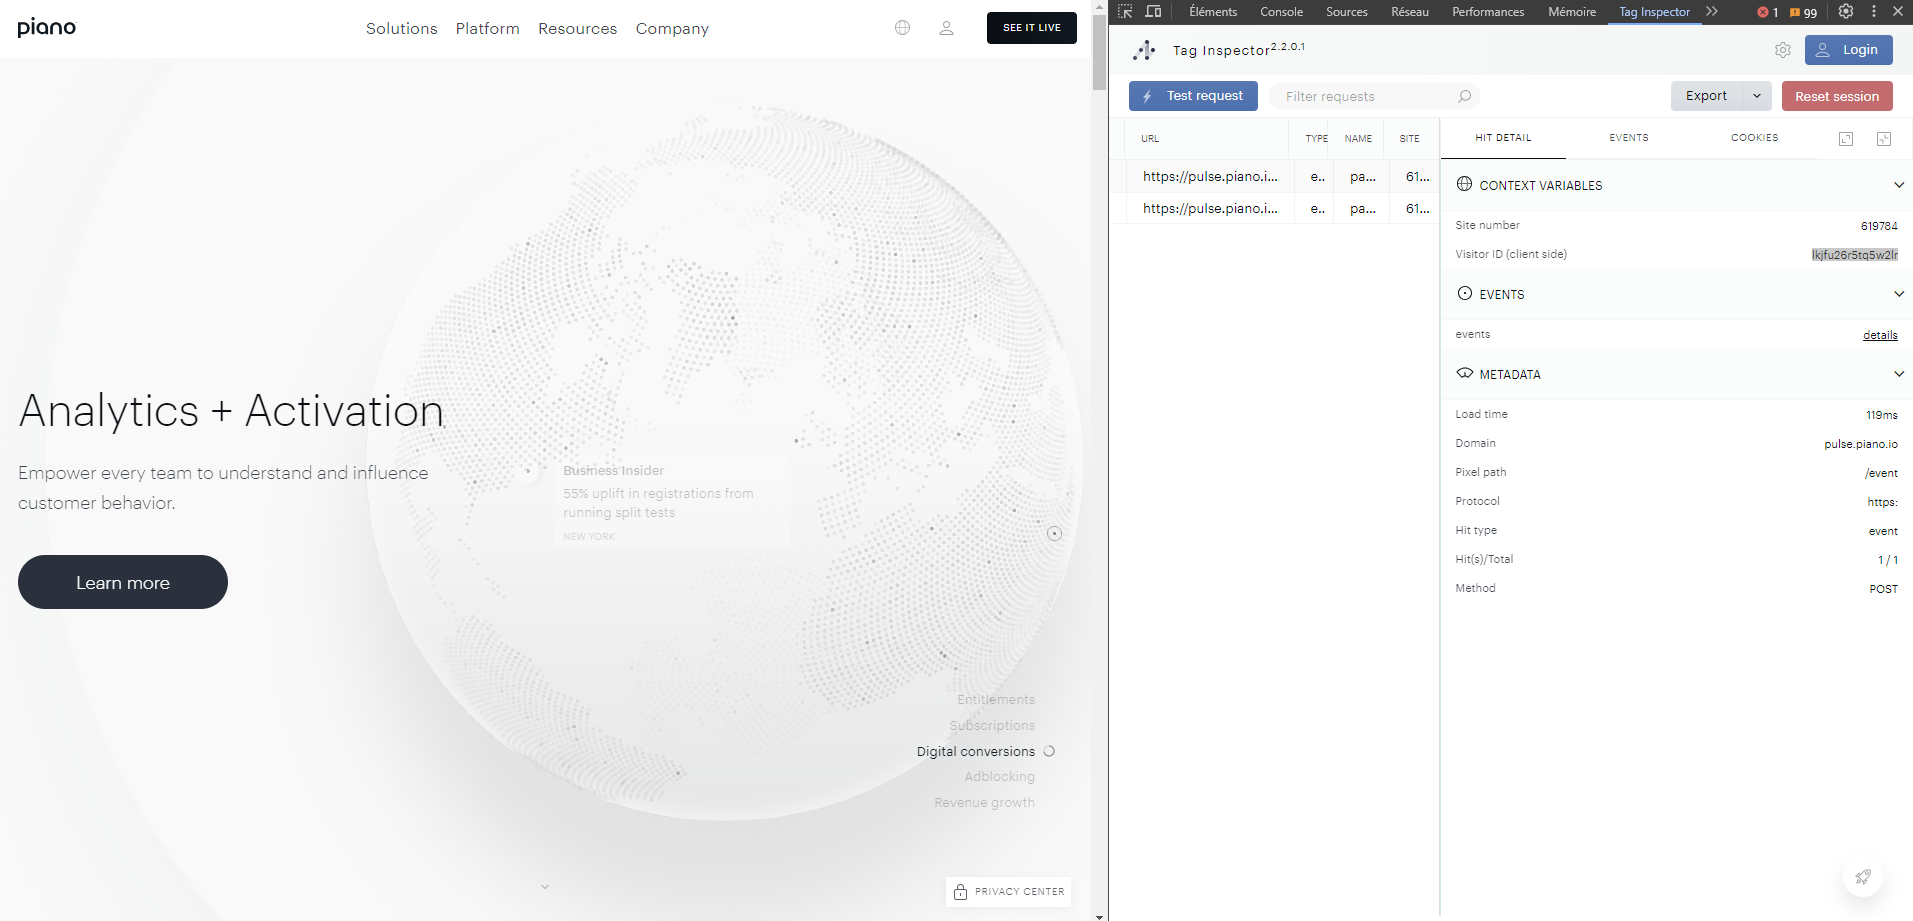Collapse the Context Variables section
The image size is (1913, 921).
[1898, 185]
